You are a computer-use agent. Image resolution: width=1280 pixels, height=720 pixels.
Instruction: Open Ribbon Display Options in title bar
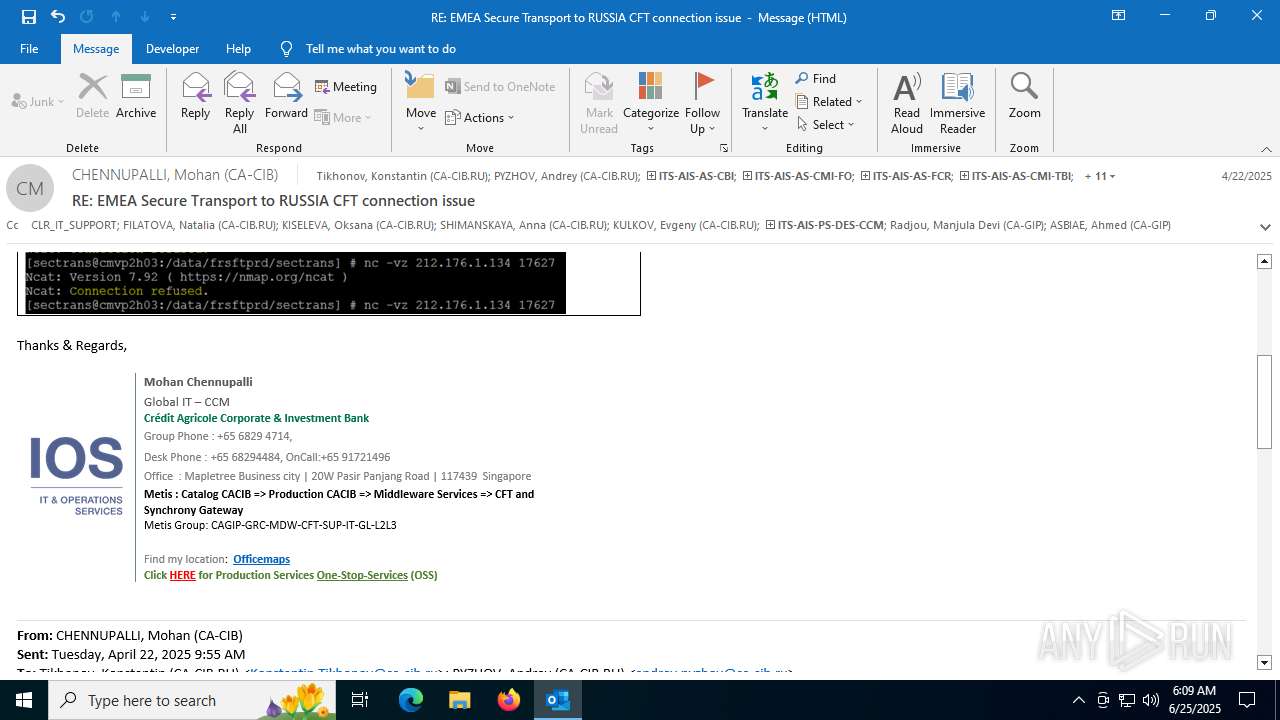click(1118, 16)
